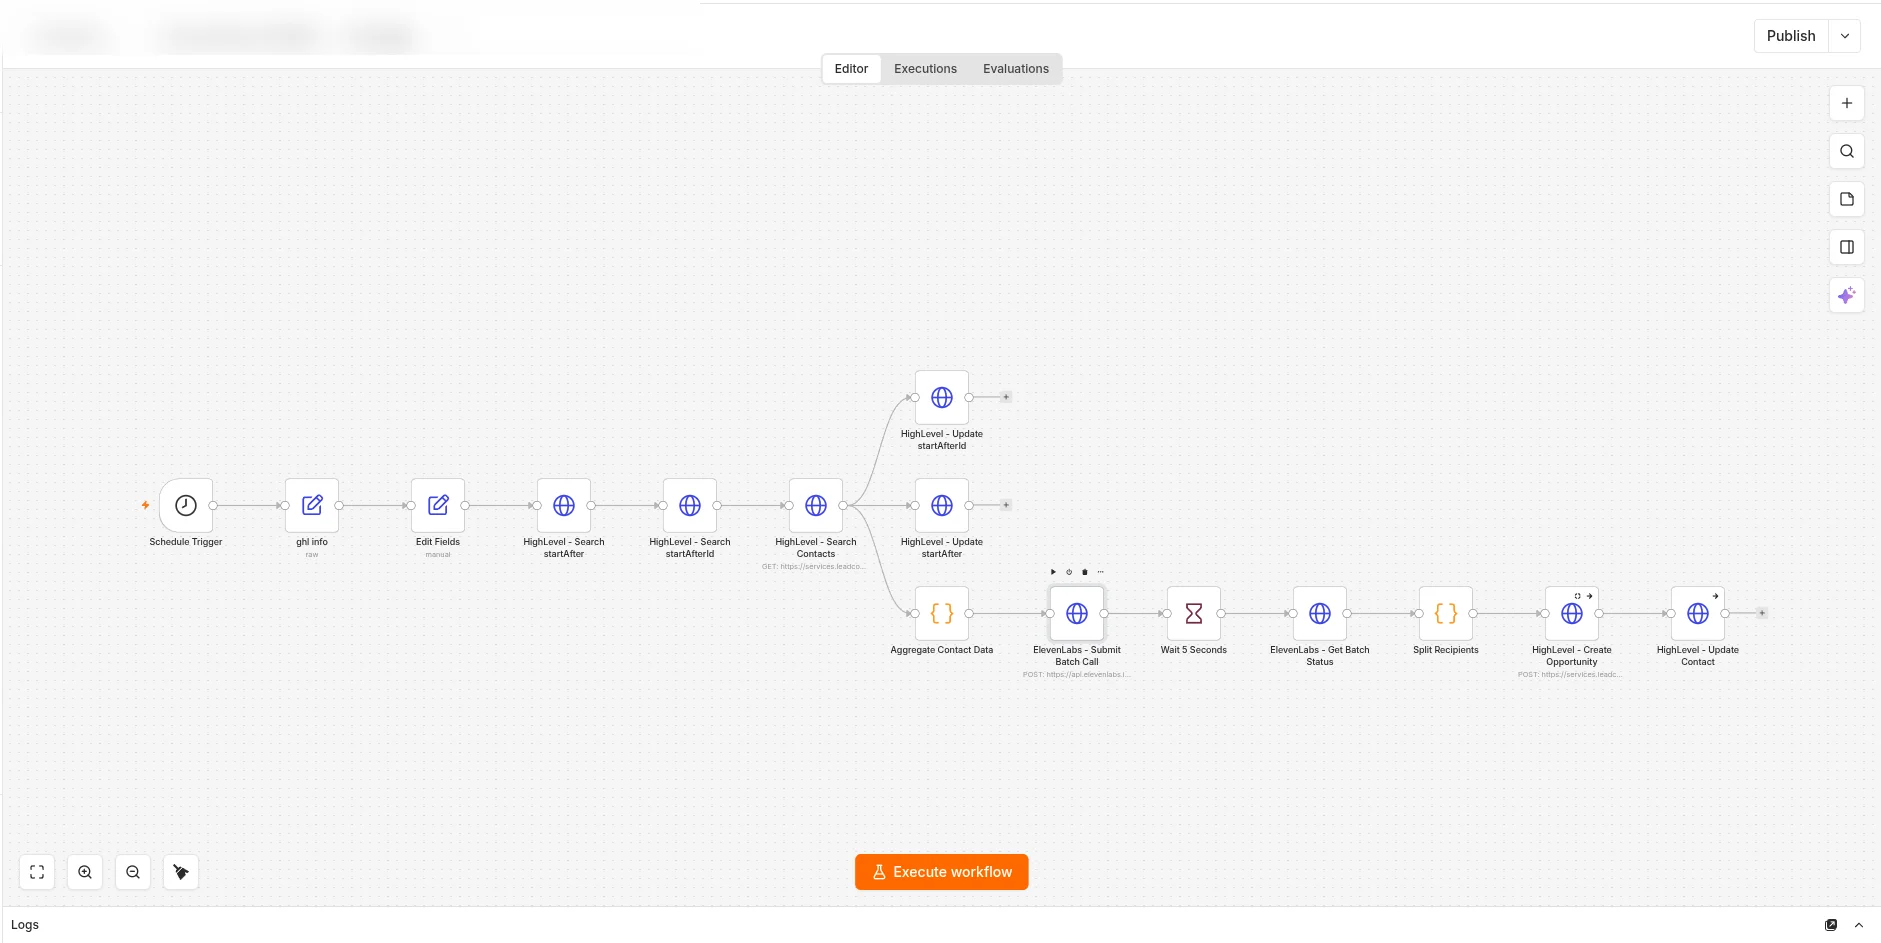
Task: Click the Publish button
Action: (1791, 36)
